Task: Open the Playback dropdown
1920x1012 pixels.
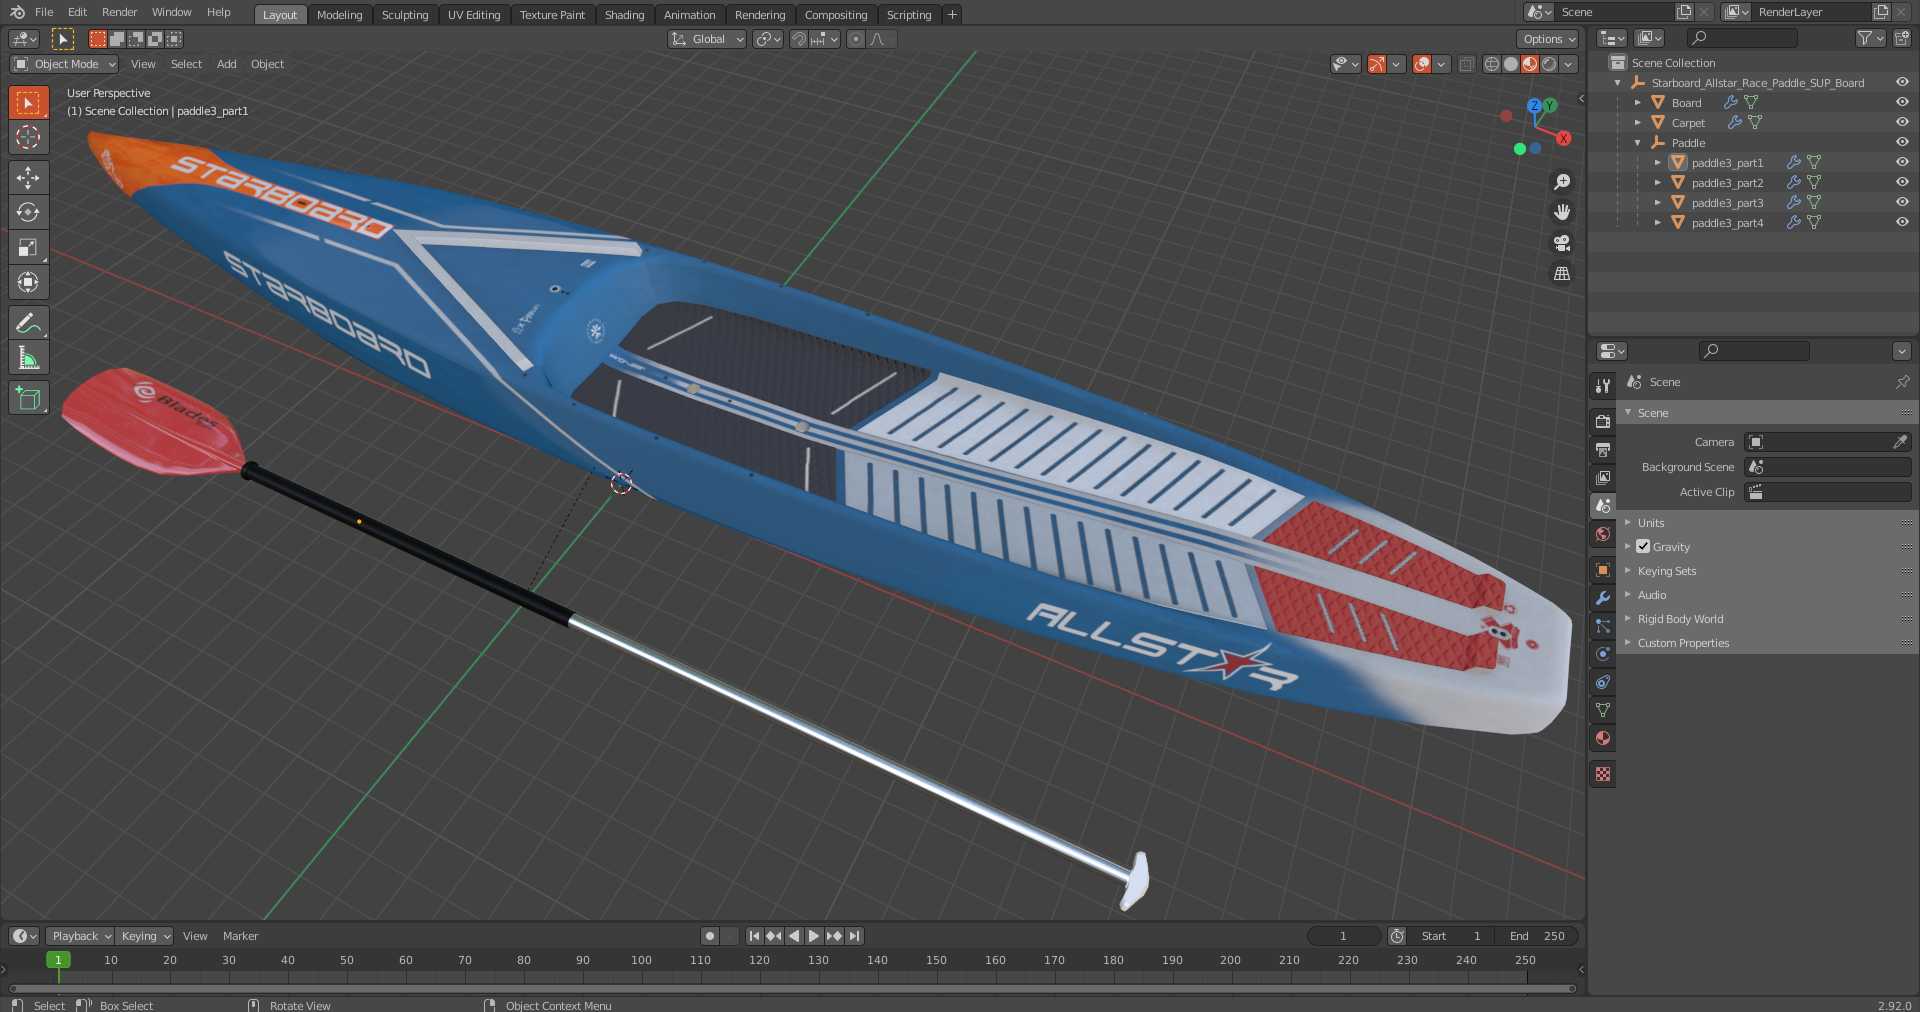Action: pos(80,936)
